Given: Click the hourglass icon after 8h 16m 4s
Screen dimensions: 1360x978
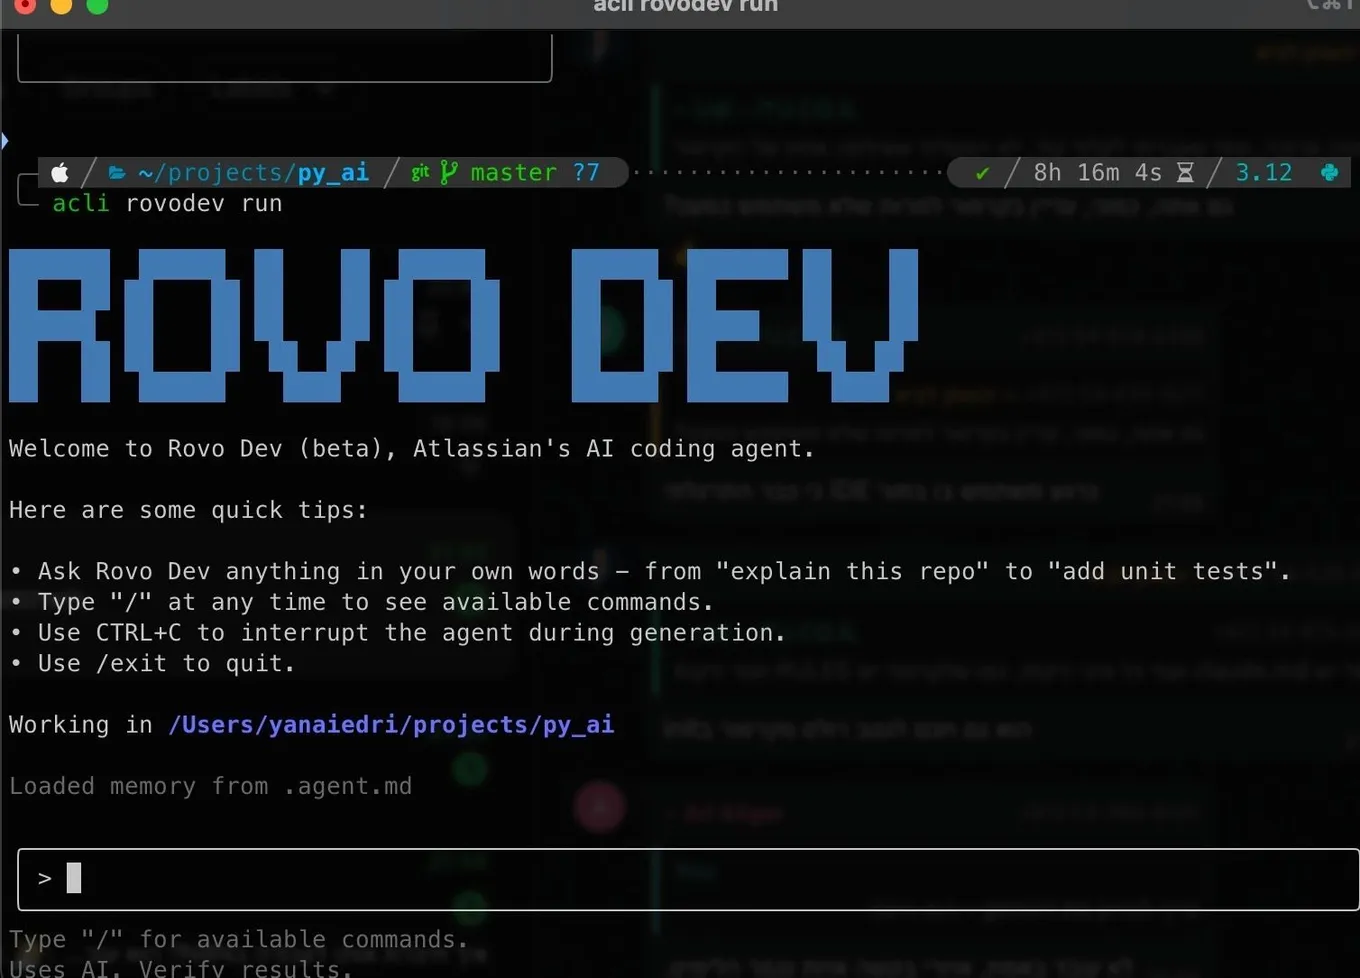Looking at the screenshot, I should click(x=1185, y=173).
